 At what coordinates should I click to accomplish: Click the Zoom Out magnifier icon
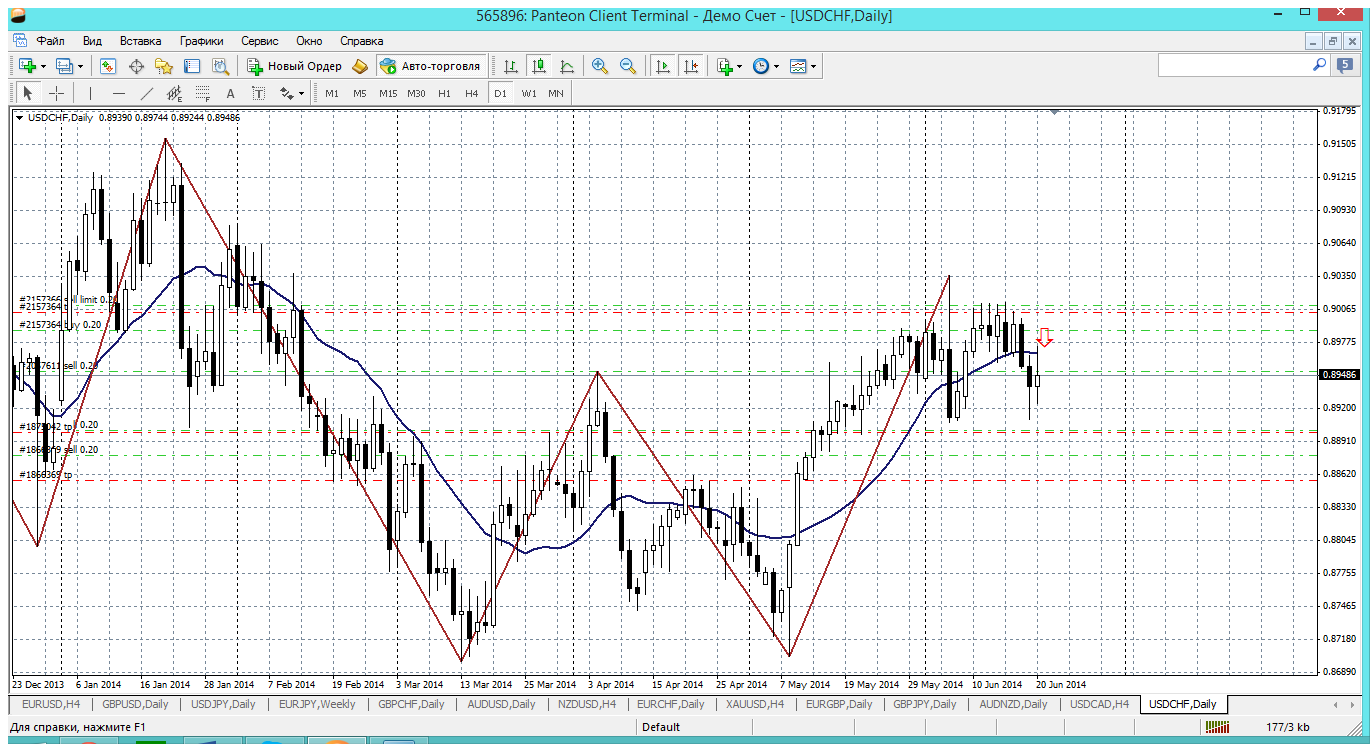pos(628,66)
